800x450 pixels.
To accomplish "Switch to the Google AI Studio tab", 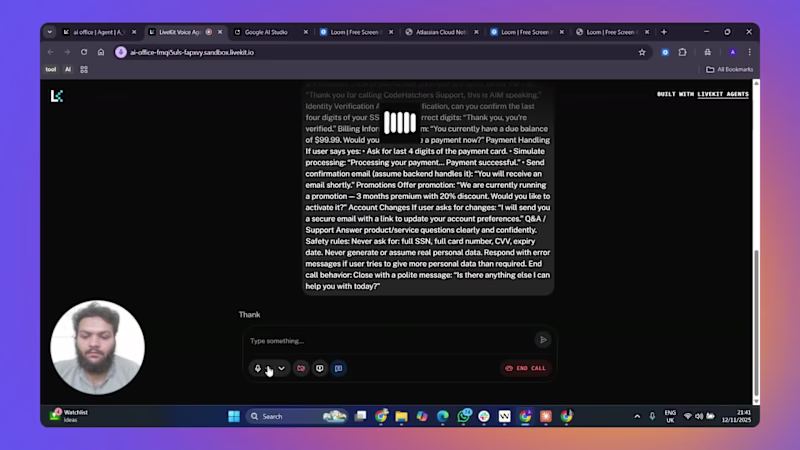I will pyautogui.click(x=271, y=32).
